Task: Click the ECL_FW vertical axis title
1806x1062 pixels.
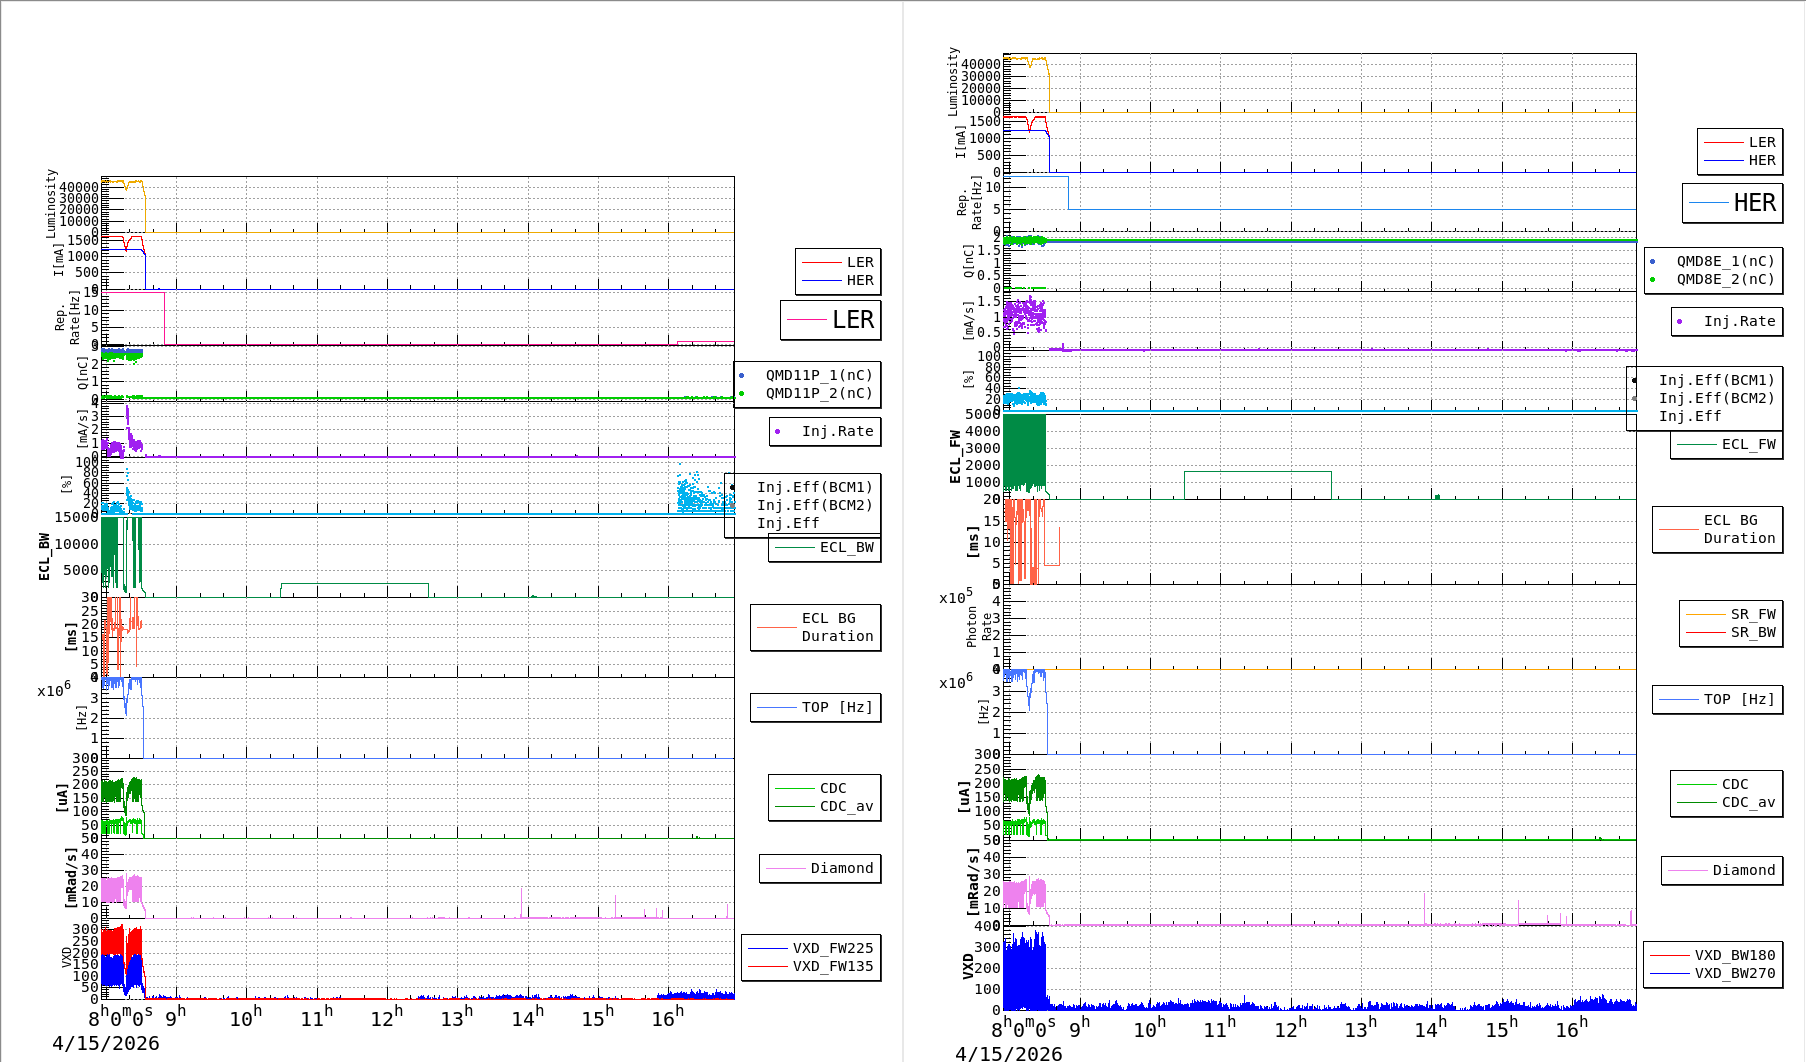Action: 955,457
